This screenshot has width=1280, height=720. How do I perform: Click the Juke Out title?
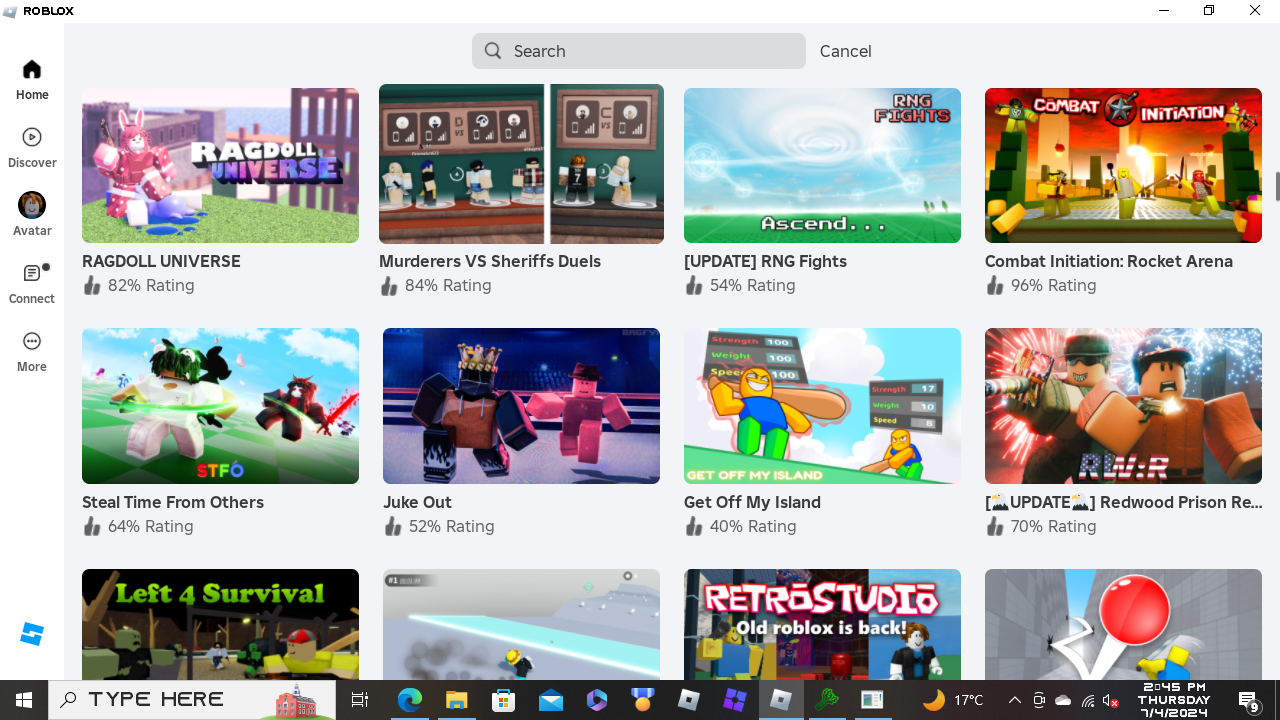click(417, 502)
